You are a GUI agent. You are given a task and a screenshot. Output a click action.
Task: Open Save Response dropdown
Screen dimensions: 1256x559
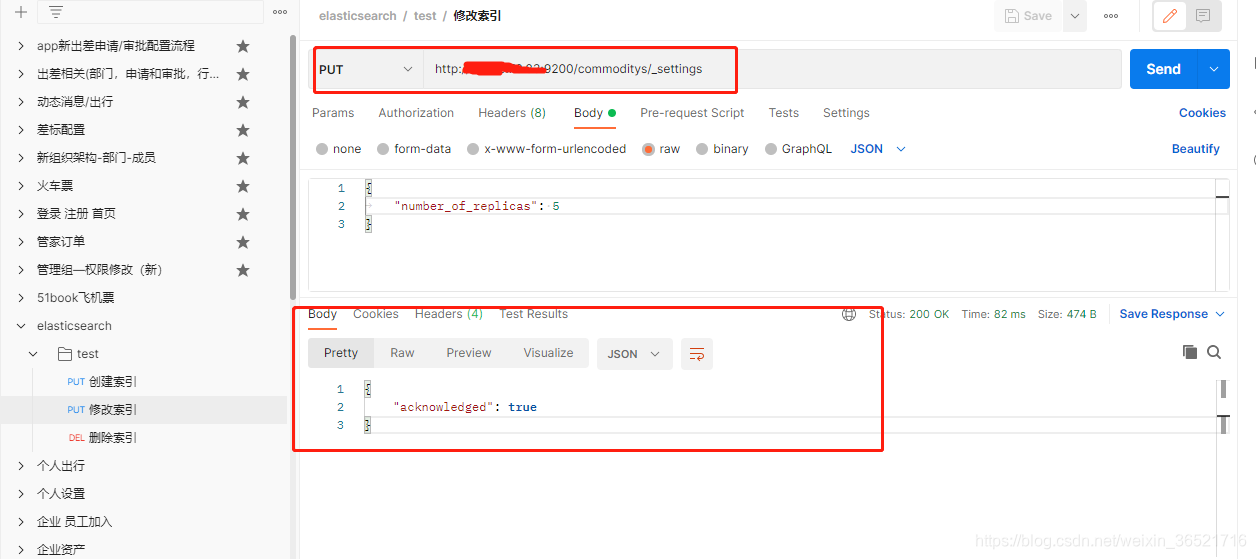click(1172, 314)
